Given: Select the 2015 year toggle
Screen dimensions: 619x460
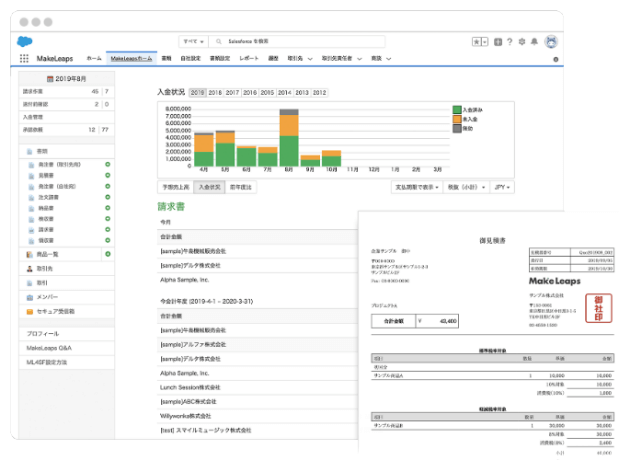Looking at the screenshot, I should (267, 93).
